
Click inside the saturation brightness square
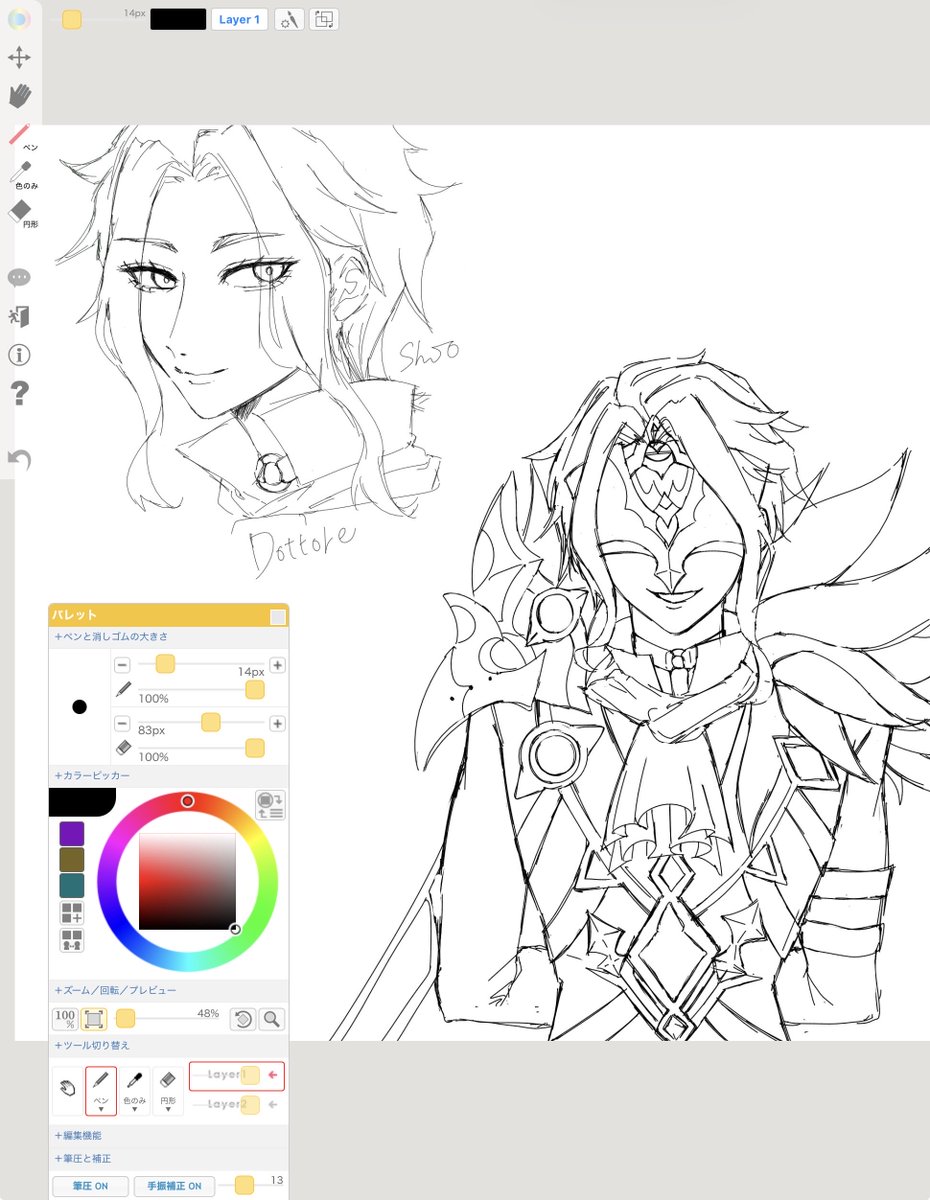(187, 881)
